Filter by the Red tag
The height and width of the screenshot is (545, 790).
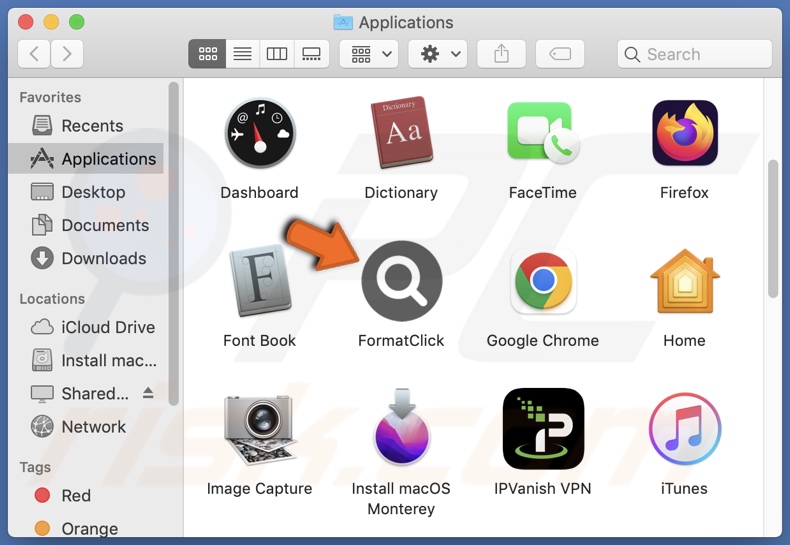click(86, 496)
